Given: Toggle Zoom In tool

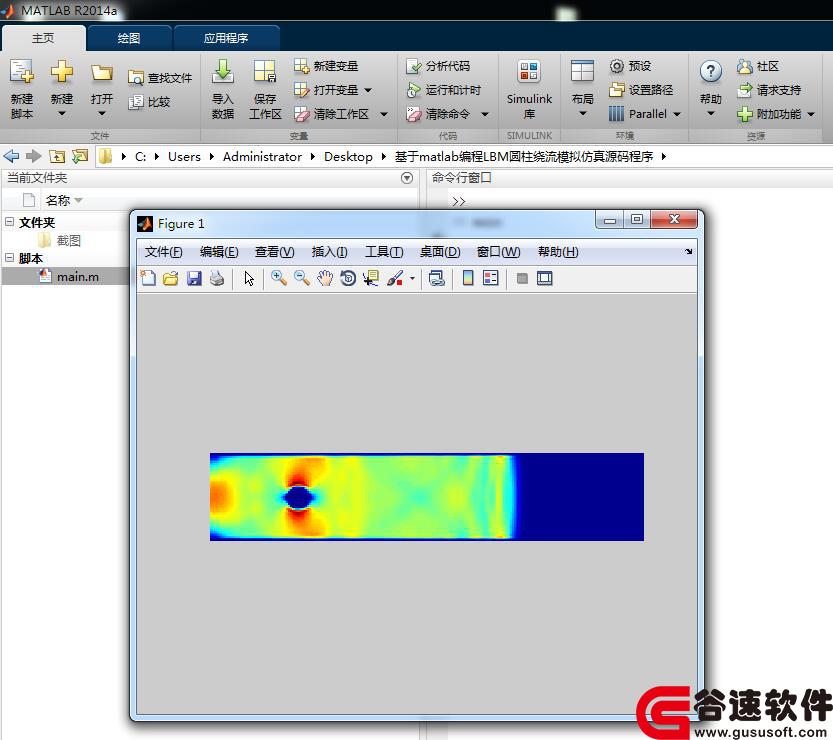Looking at the screenshot, I should point(278,278).
